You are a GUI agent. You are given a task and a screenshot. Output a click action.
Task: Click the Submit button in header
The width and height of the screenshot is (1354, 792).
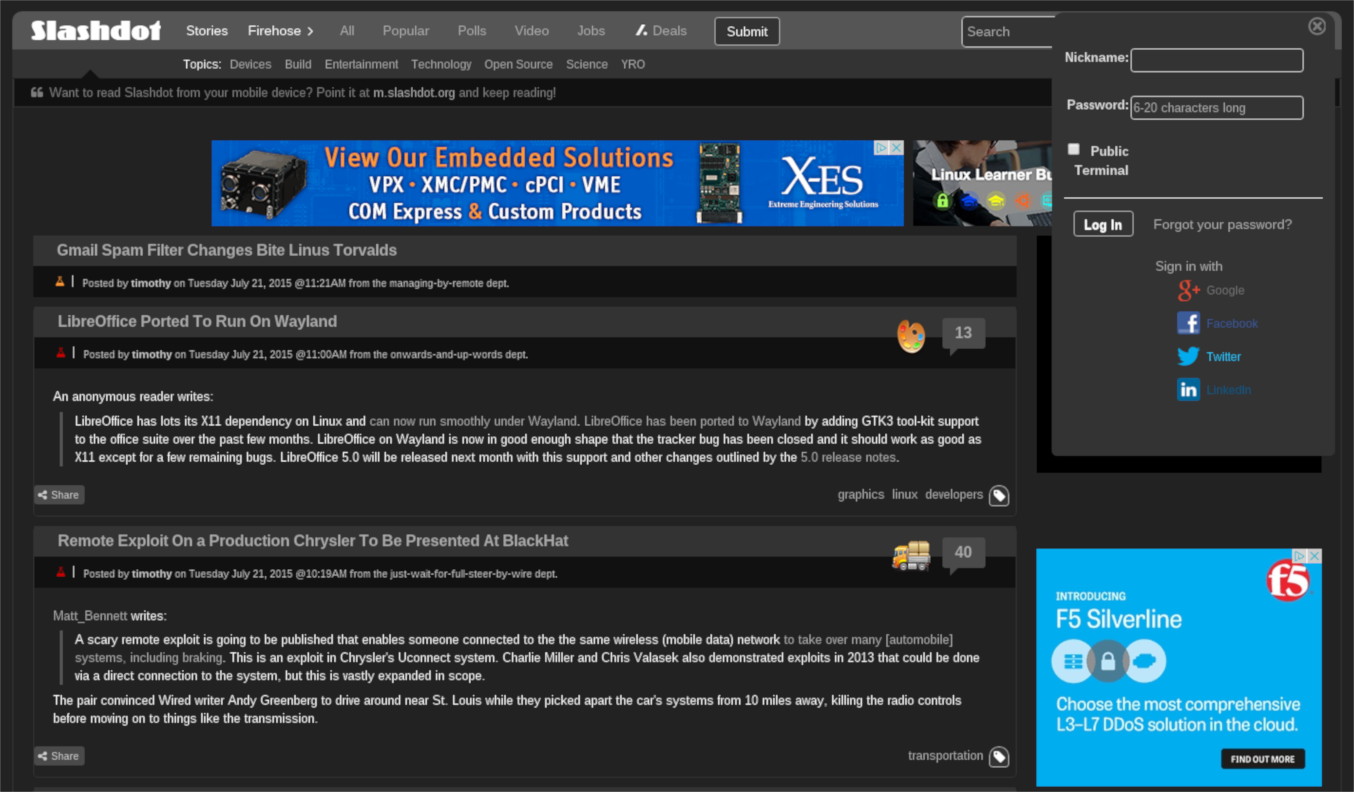tap(747, 32)
